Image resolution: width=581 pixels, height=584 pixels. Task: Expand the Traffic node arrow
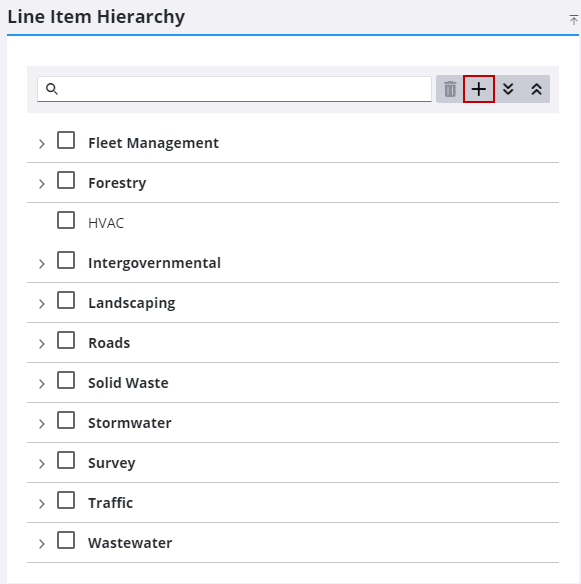tap(42, 504)
